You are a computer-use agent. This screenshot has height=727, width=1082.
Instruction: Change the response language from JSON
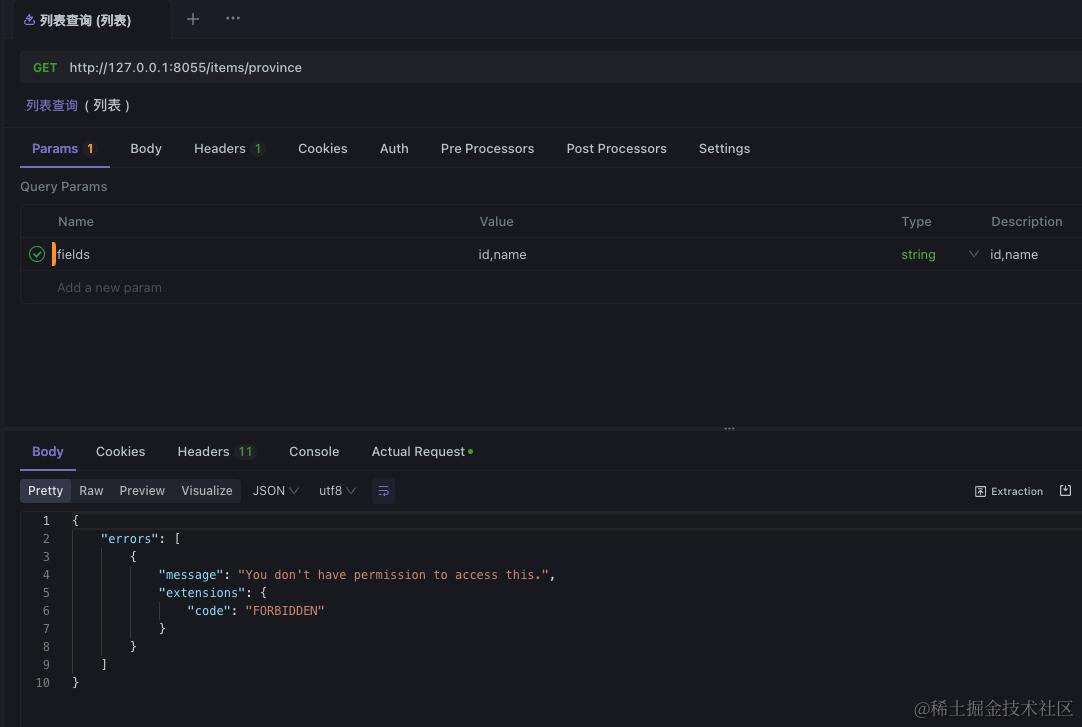click(x=275, y=490)
